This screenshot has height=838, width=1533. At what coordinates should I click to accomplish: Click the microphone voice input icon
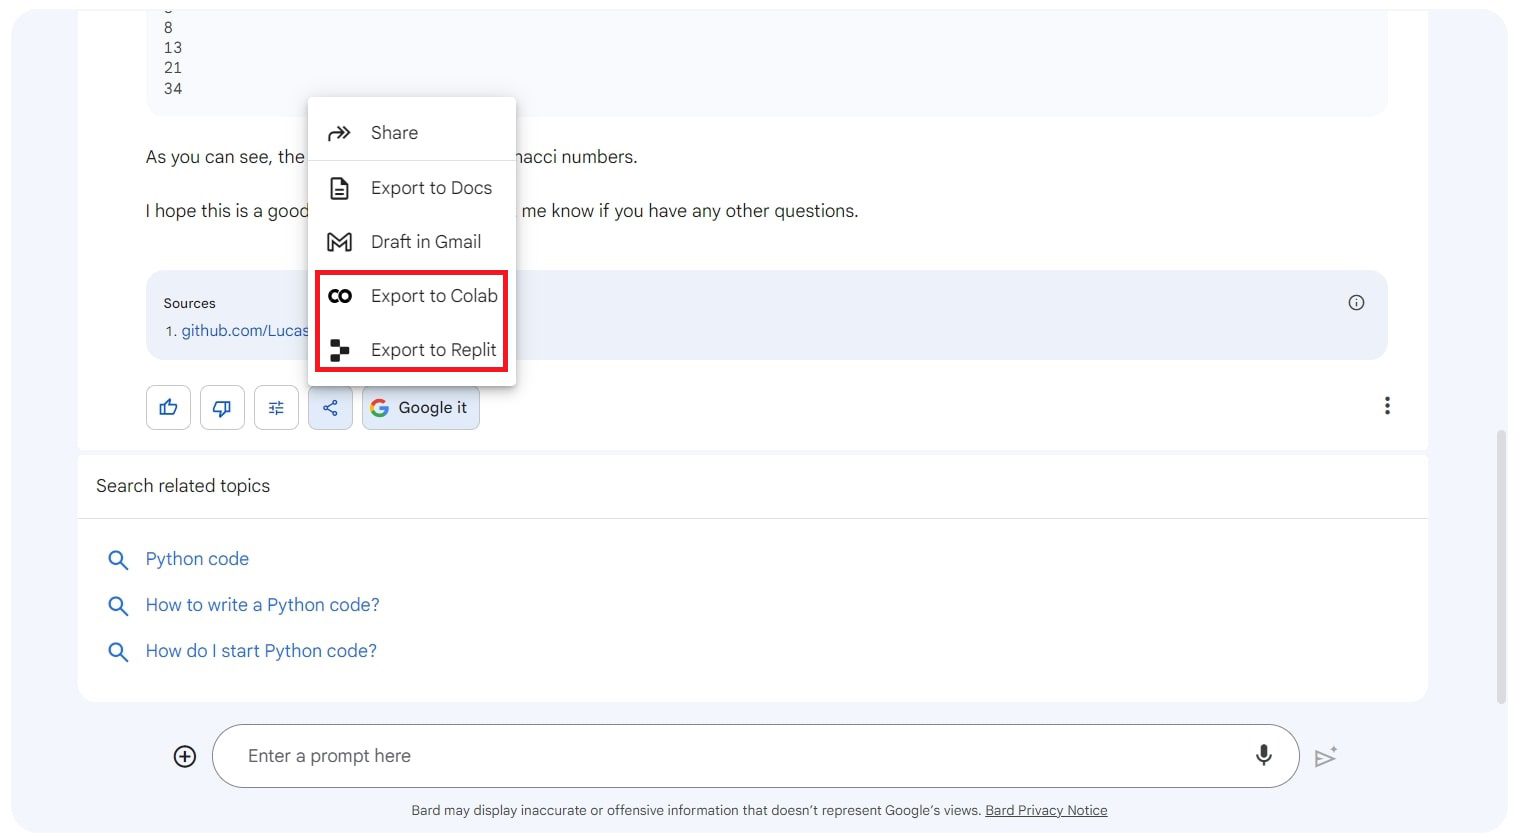(1263, 756)
